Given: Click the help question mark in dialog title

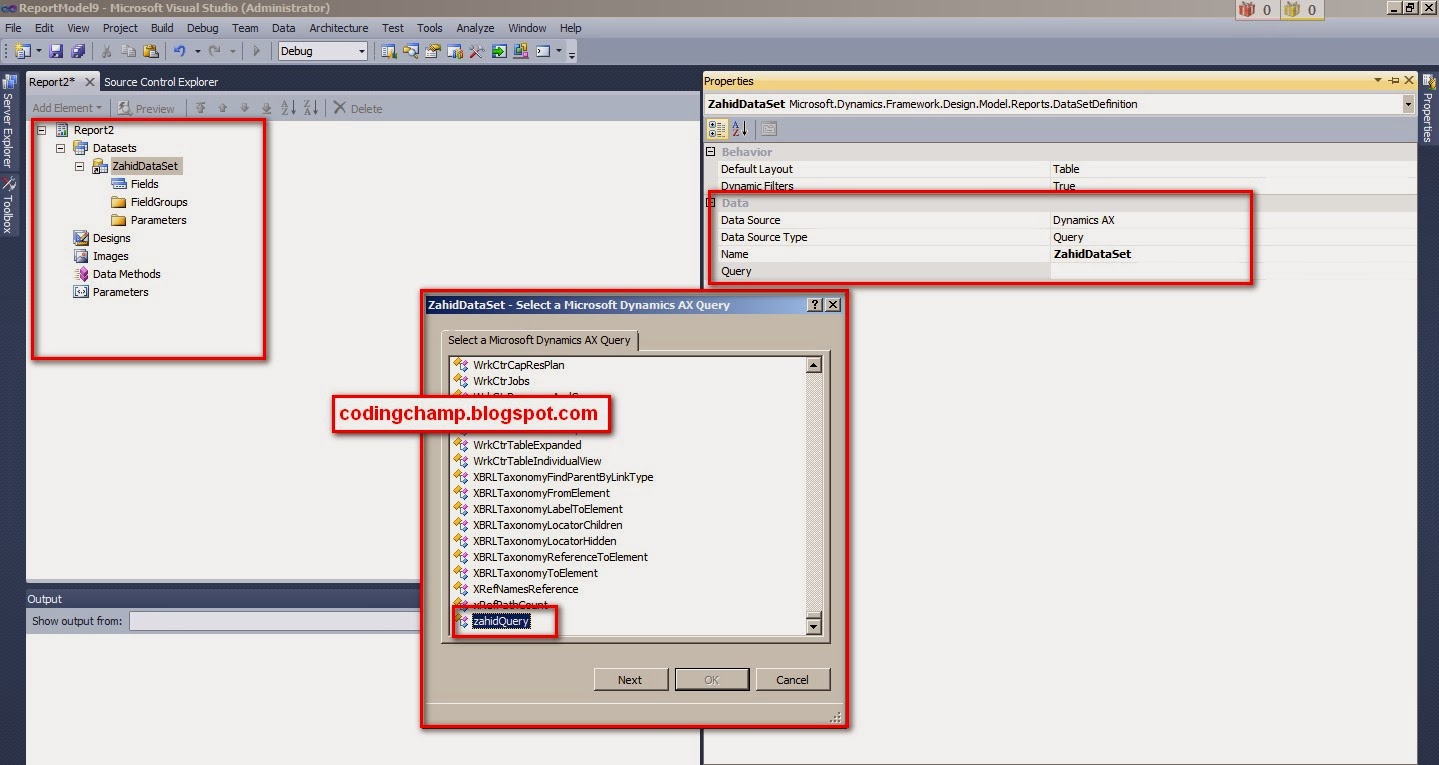Looking at the screenshot, I should [814, 304].
